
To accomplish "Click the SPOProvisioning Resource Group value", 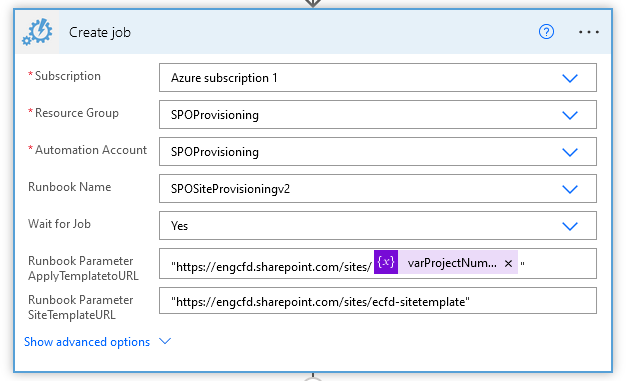I will click(215, 115).
